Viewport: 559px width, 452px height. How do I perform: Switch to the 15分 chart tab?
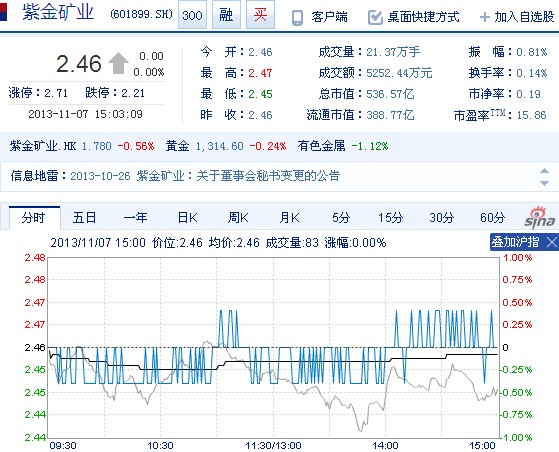tap(390, 217)
